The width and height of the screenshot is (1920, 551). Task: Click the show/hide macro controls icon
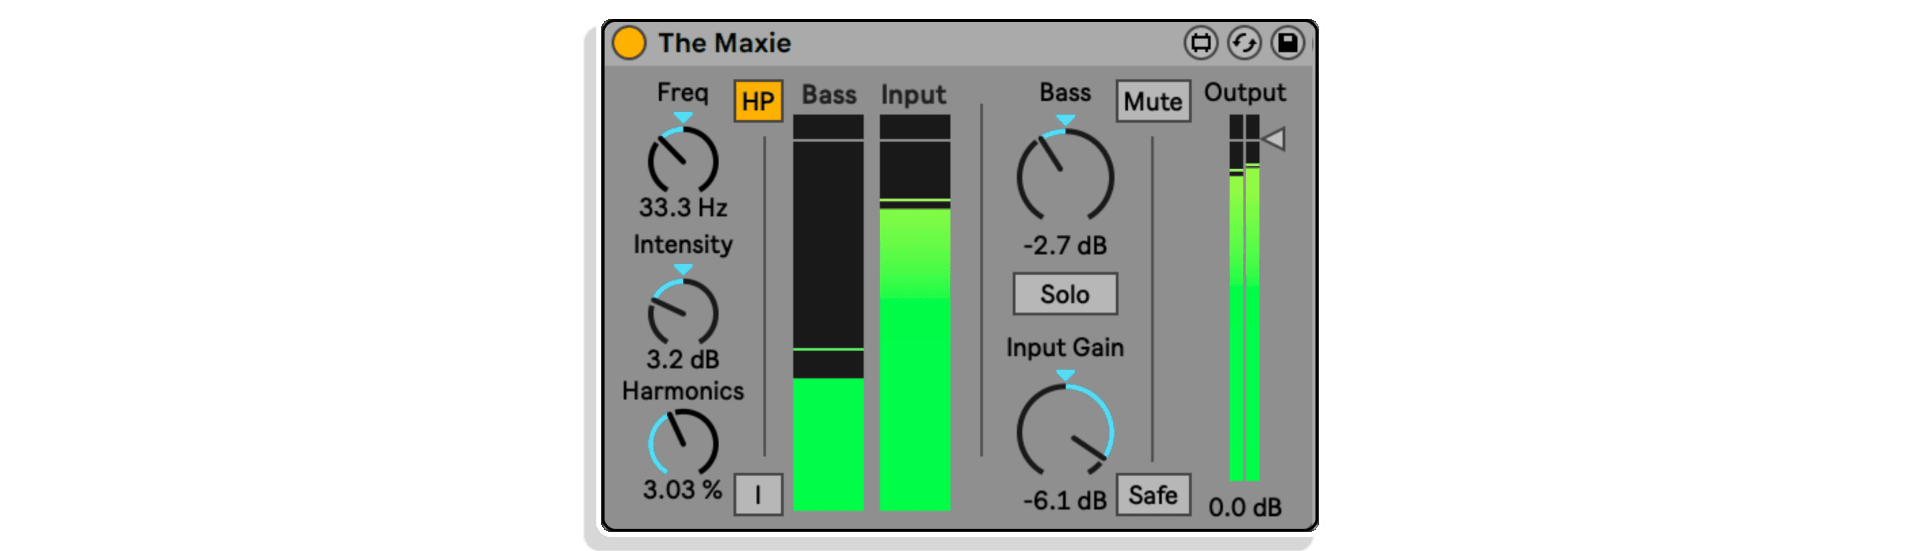tap(1201, 43)
